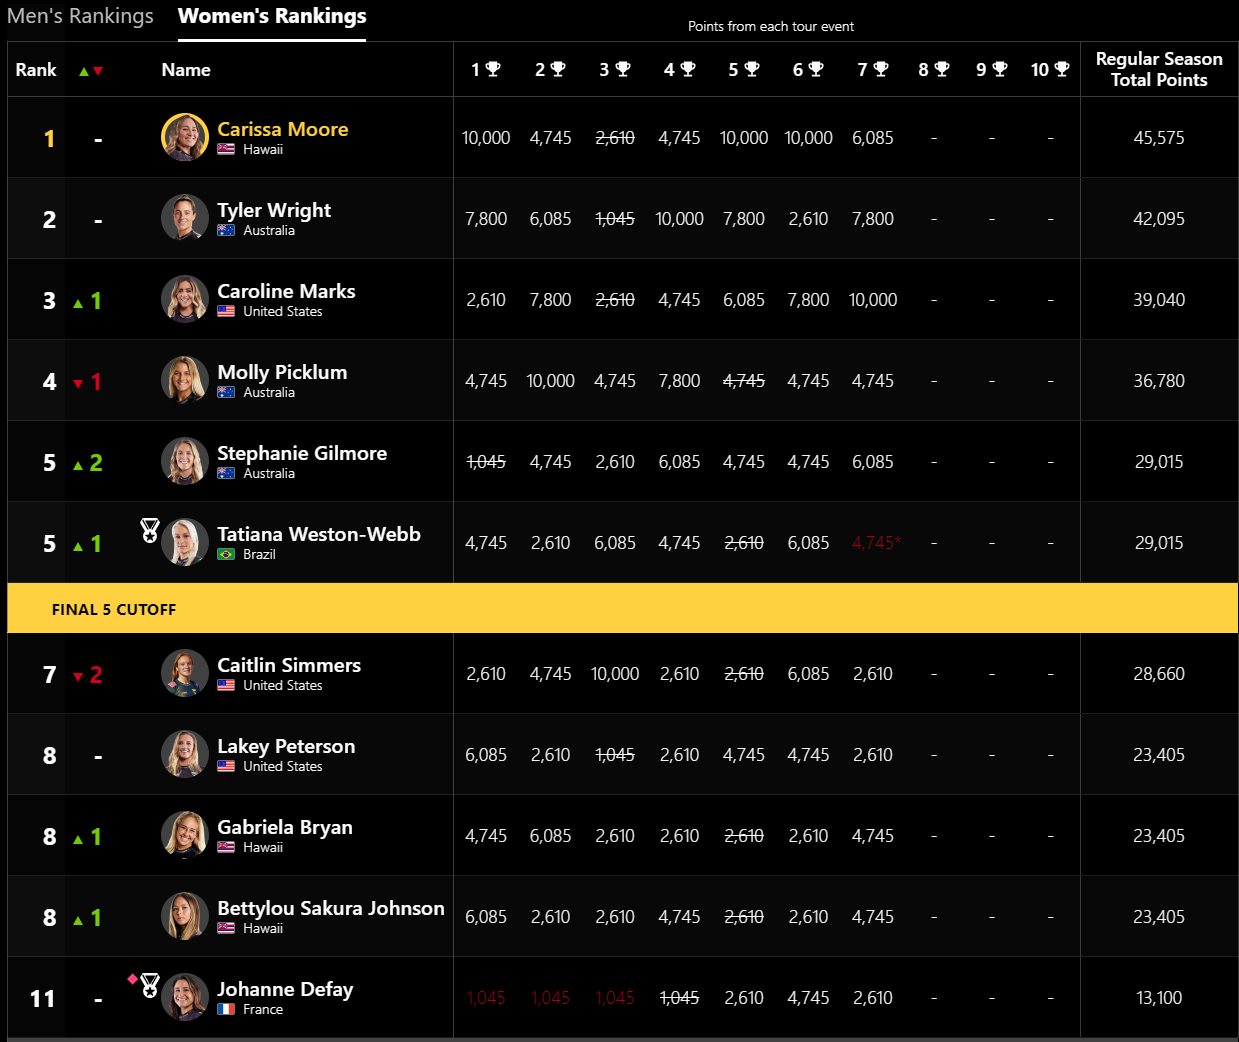Click the France flag under Johanne Defay
This screenshot has width=1239, height=1042.
tap(226, 1009)
